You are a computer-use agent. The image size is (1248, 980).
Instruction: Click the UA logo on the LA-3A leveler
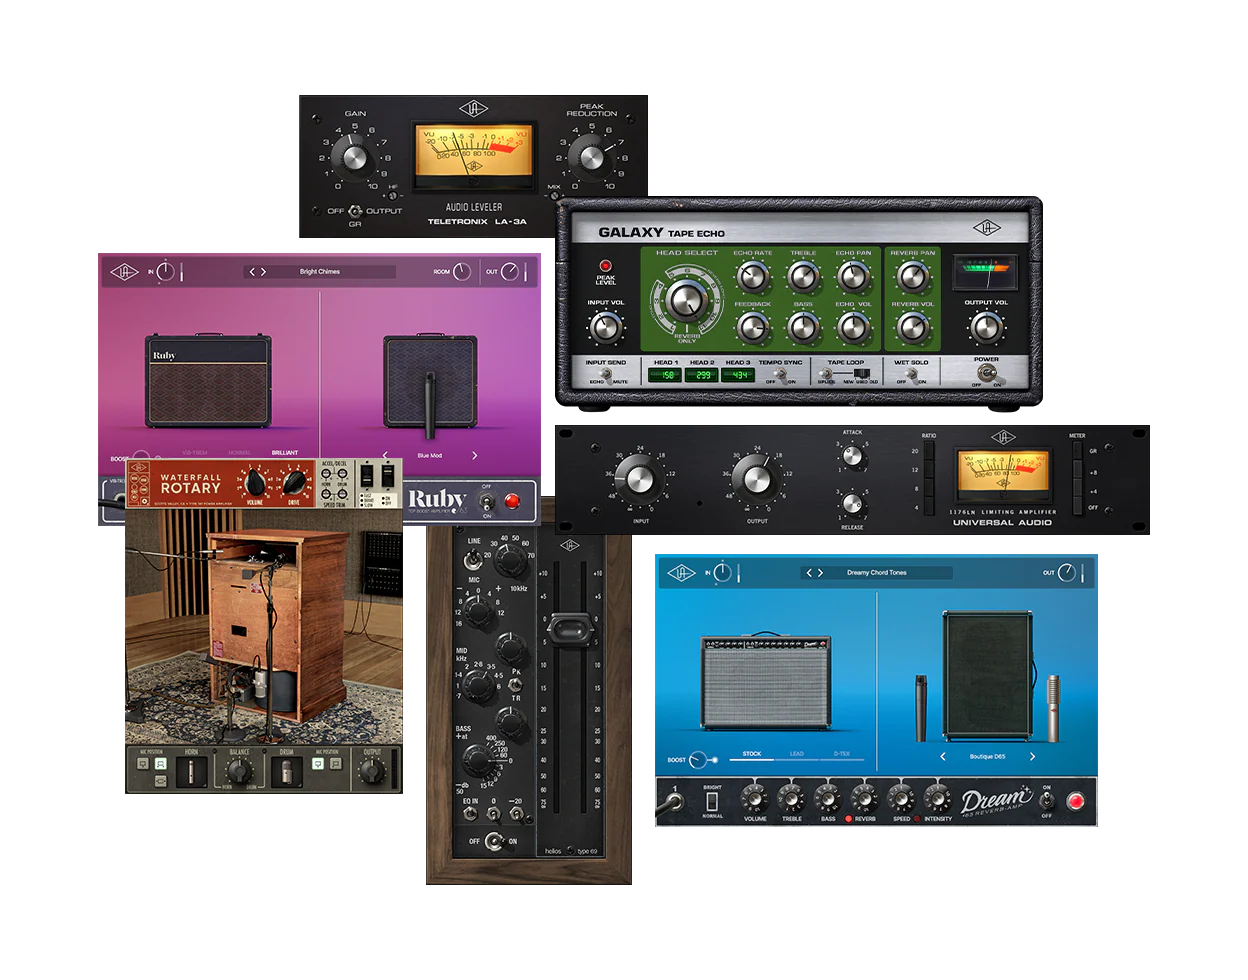pyautogui.click(x=473, y=108)
